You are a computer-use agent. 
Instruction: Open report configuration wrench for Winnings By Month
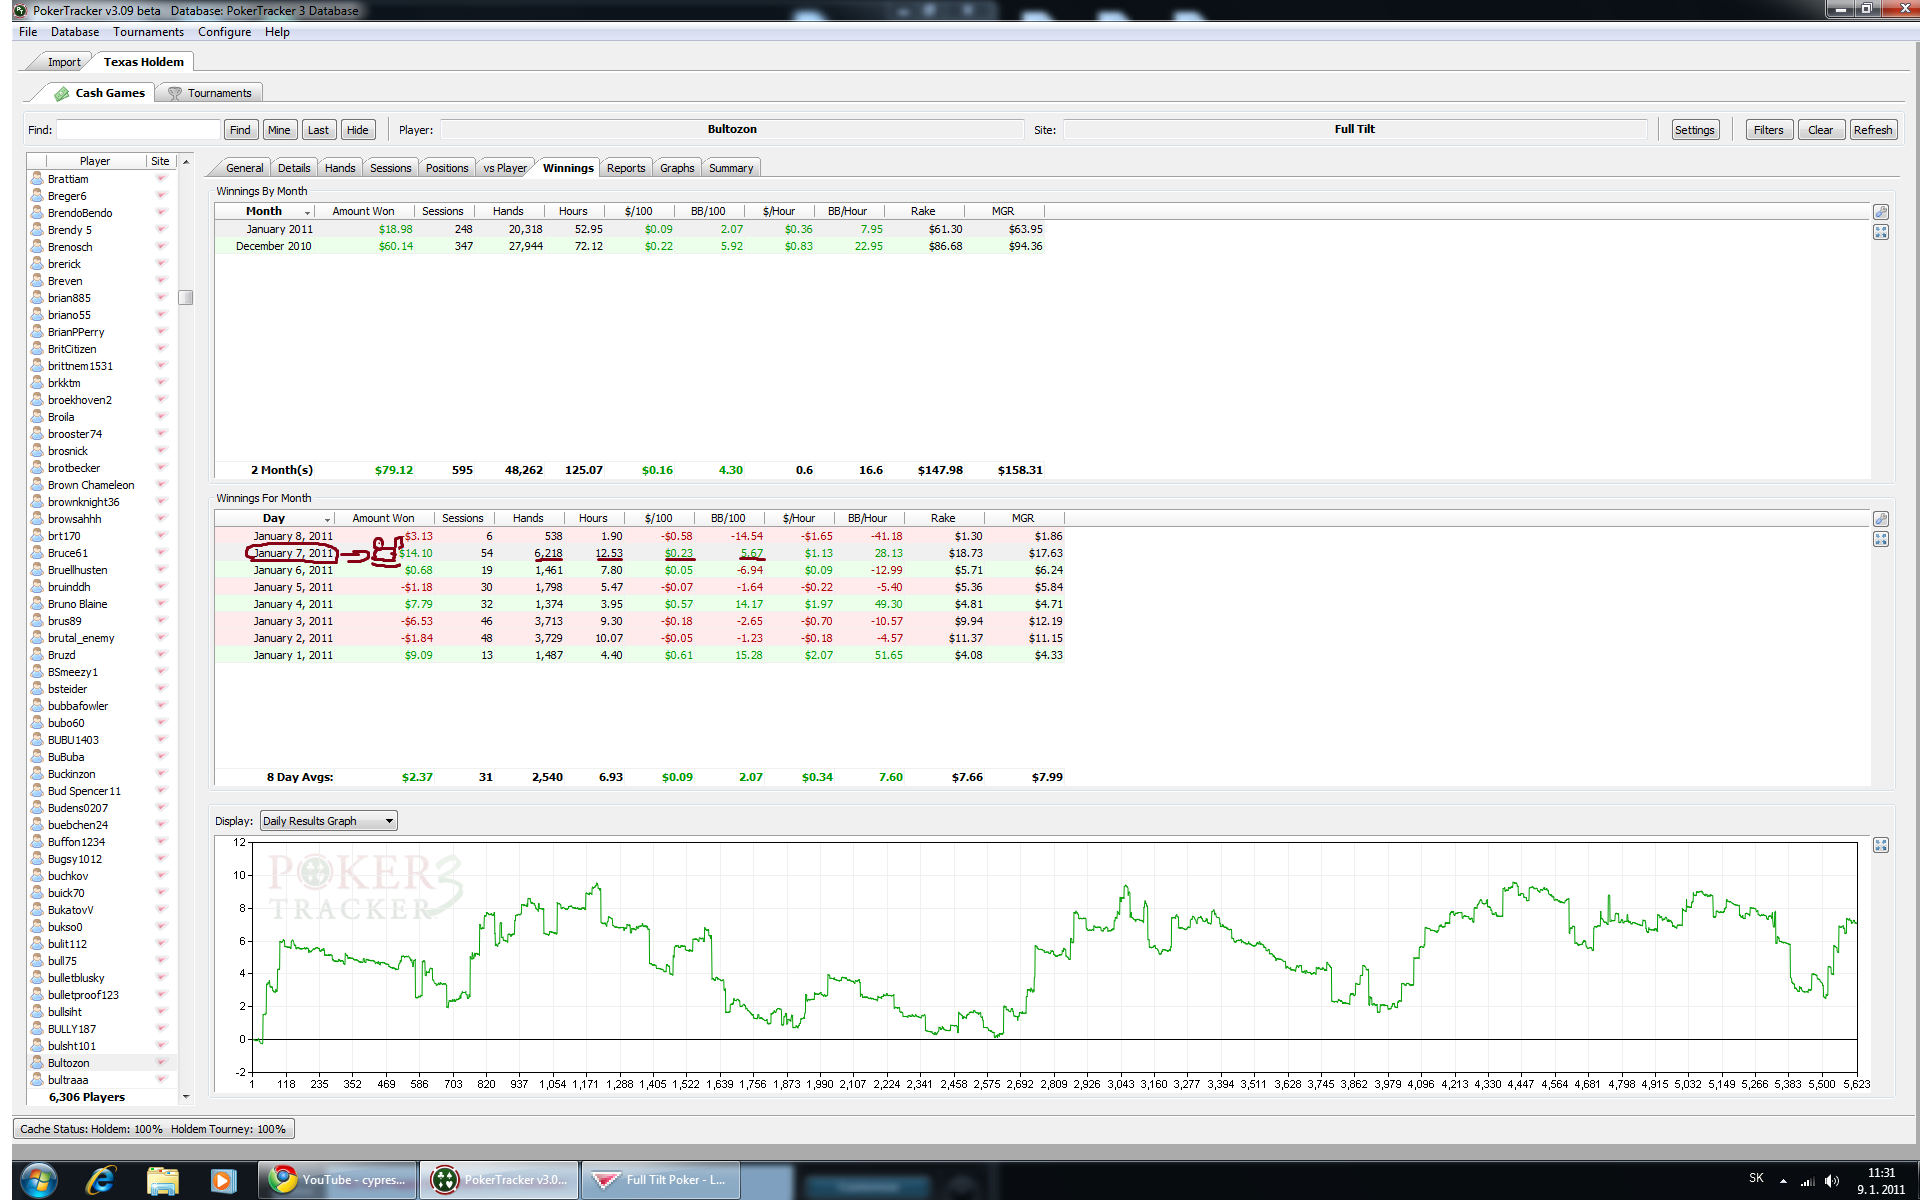click(1881, 212)
